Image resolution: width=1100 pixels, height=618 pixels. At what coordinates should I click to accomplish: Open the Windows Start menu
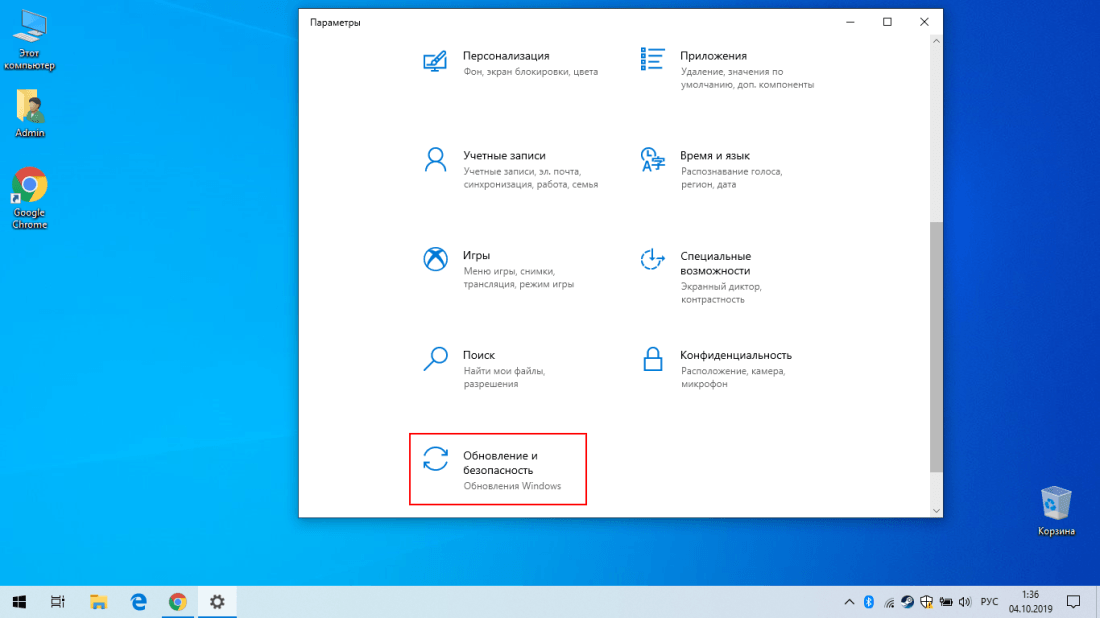tap(19, 602)
